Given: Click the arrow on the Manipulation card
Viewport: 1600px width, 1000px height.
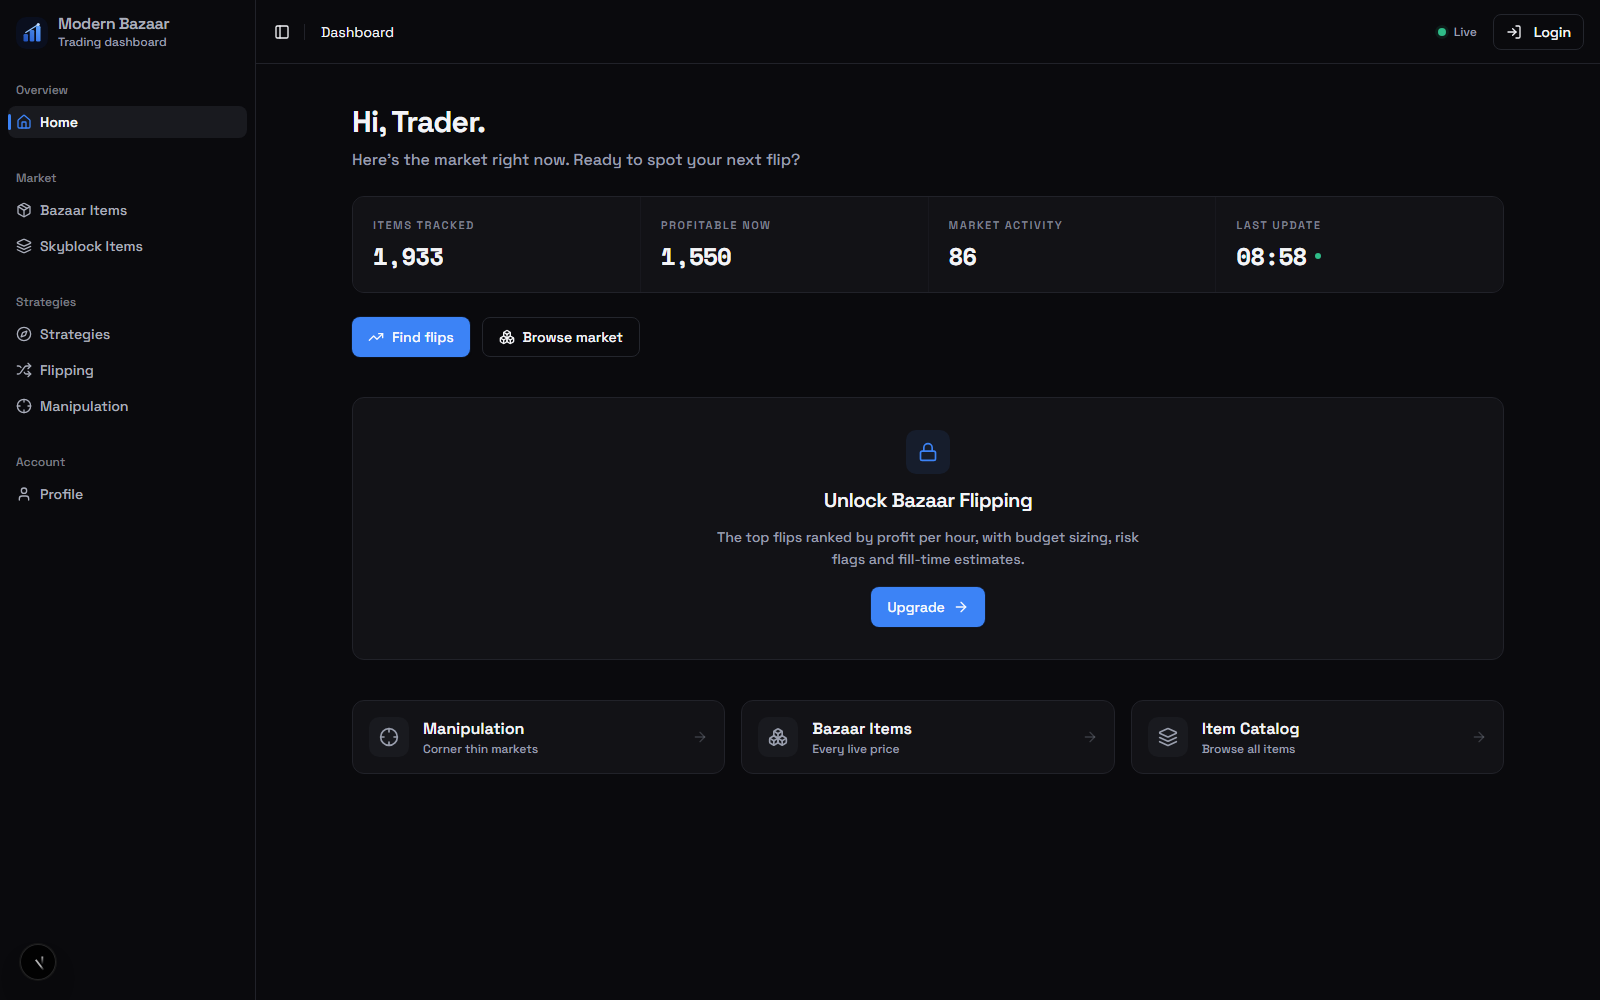Looking at the screenshot, I should pos(700,737).
